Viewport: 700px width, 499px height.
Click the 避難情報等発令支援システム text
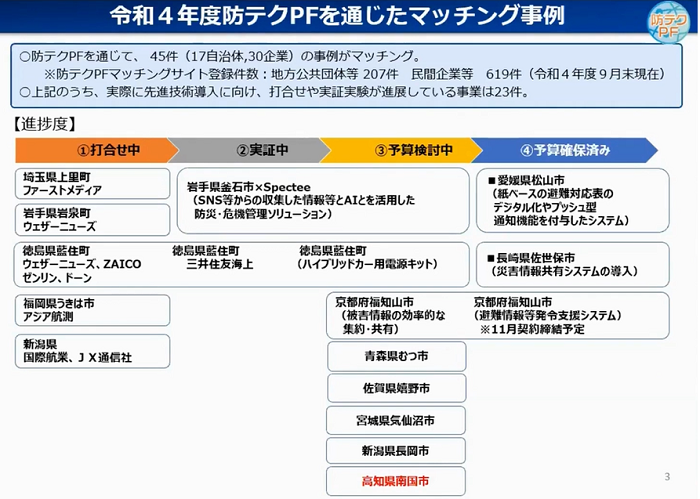[548, 316]
